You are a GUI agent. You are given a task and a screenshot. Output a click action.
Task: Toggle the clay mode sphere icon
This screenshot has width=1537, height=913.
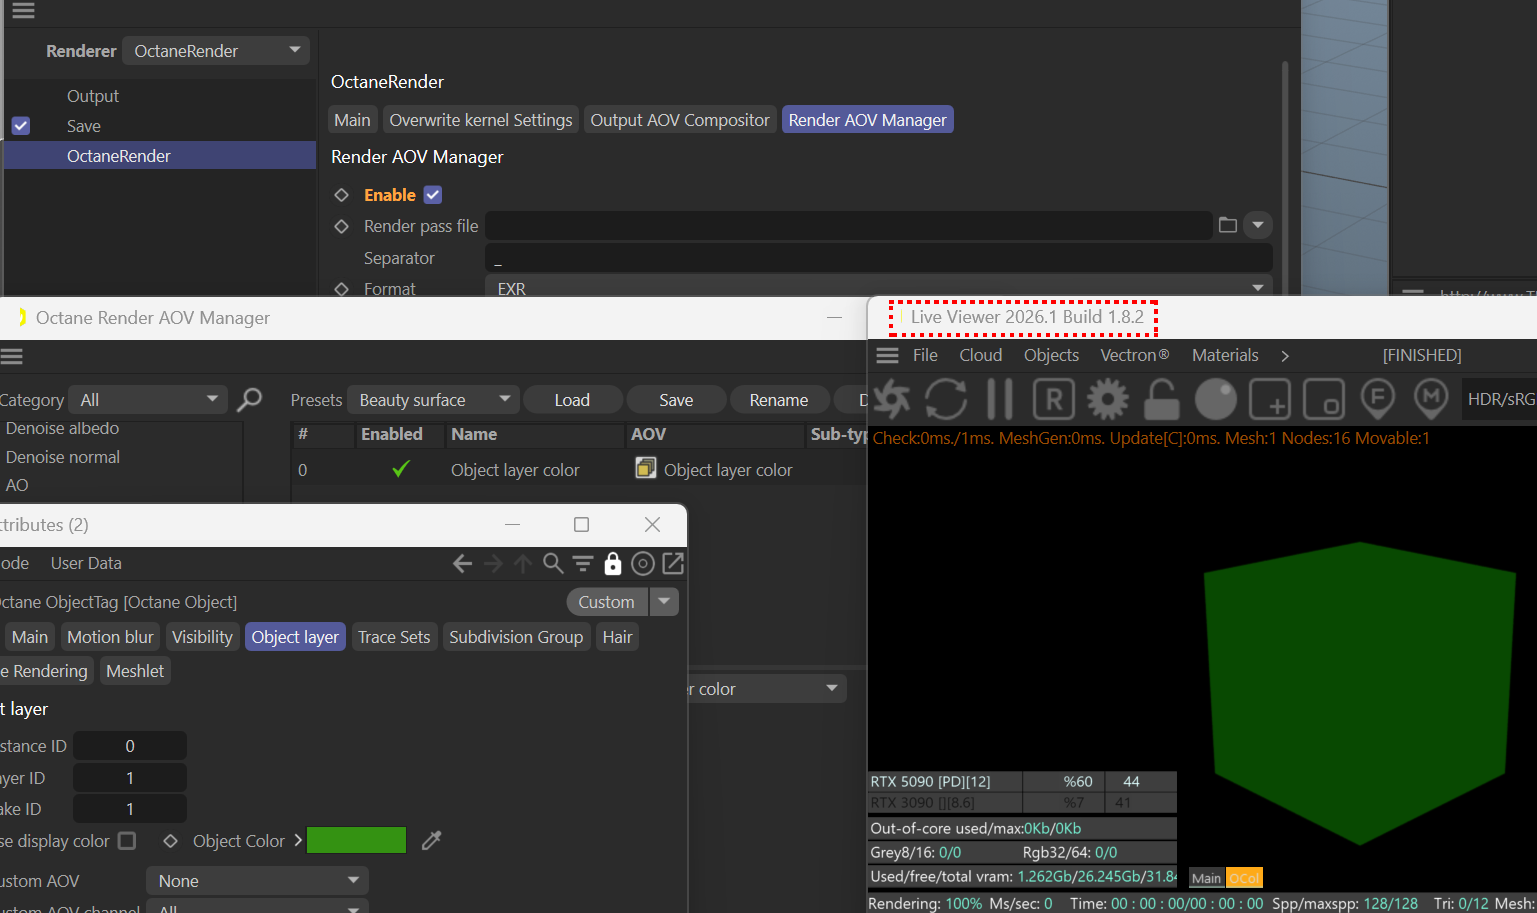[x=1215, y=400]
